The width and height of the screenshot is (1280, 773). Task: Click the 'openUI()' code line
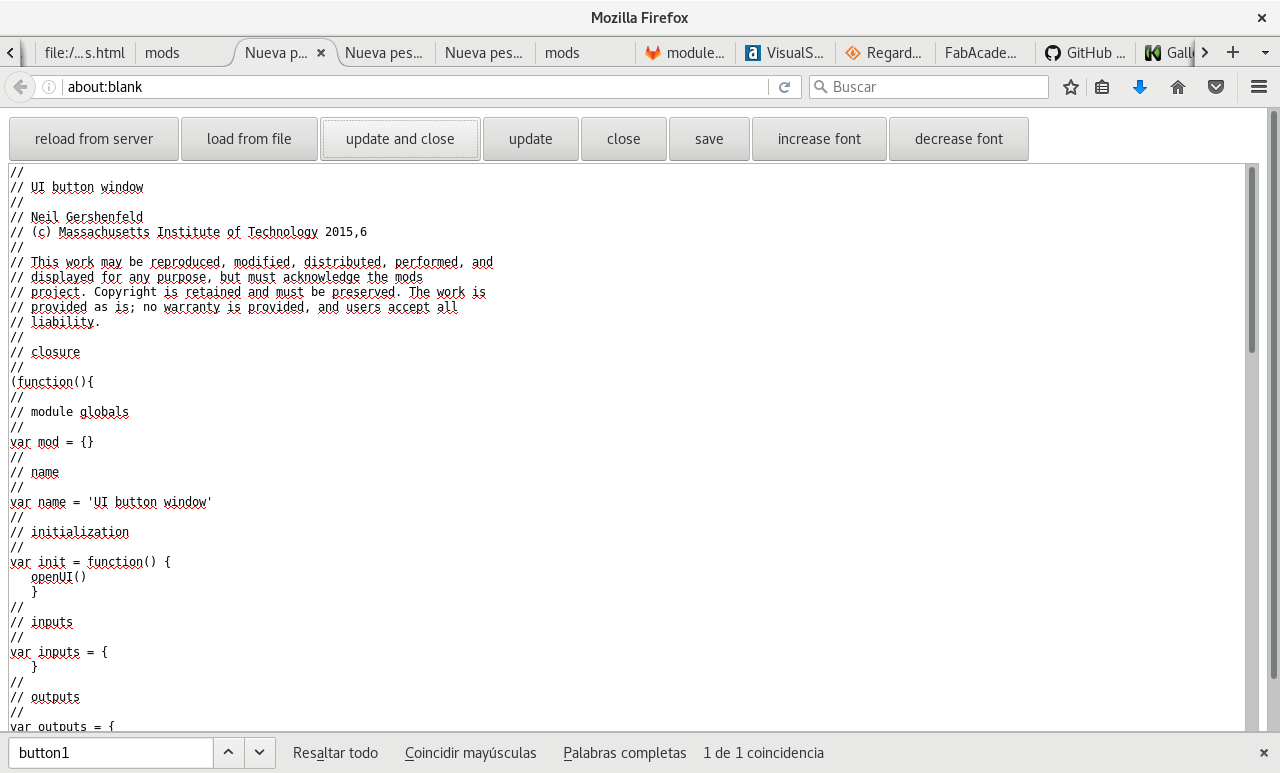(59, 577)
